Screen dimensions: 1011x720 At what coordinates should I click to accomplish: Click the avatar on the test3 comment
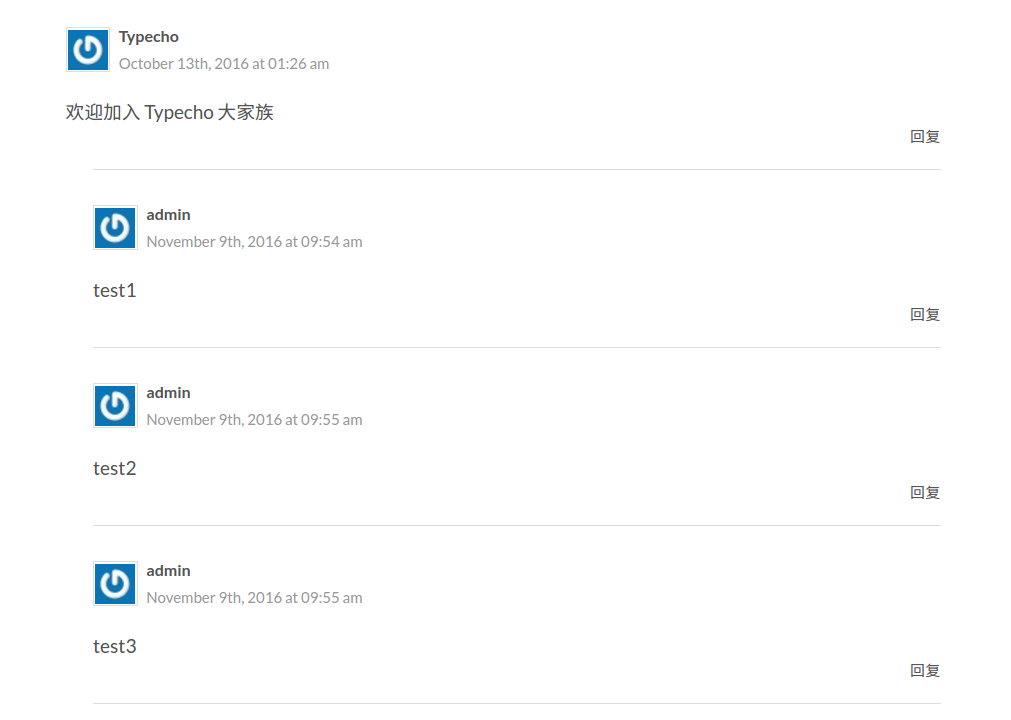point(115,583)
